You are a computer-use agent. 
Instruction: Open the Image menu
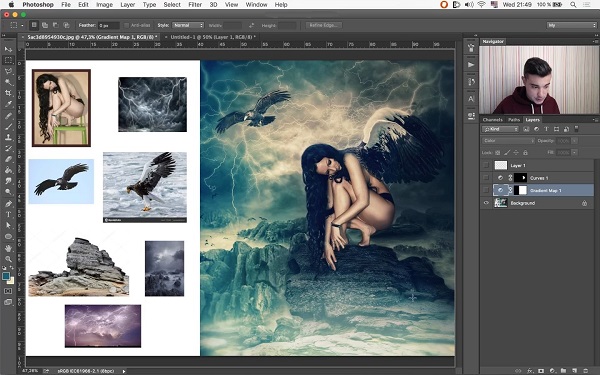(x=104, y=5)
